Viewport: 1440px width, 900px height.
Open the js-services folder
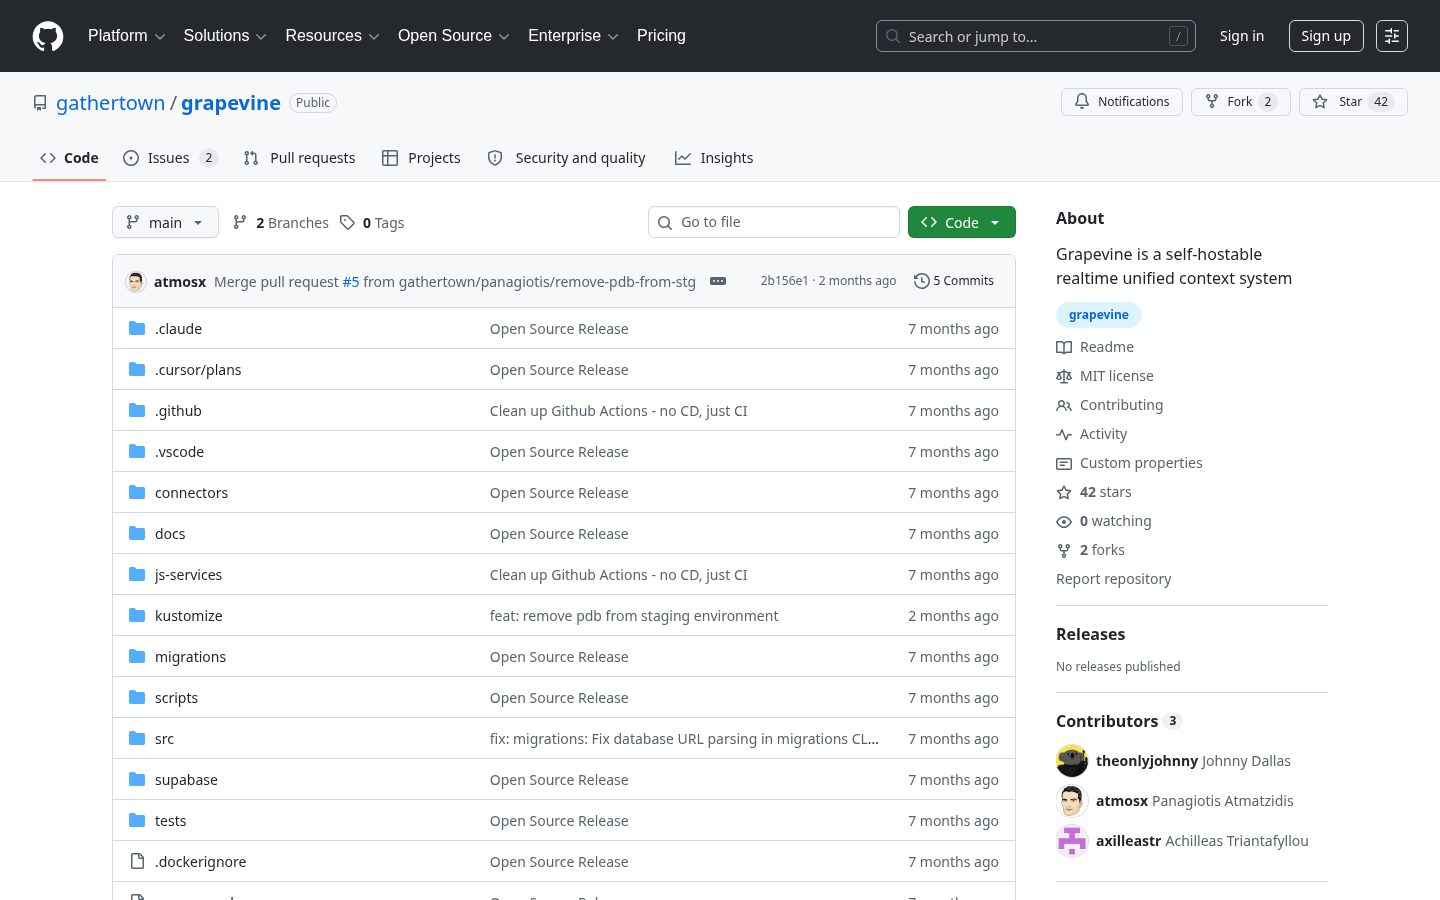click(x=188, y=575)
